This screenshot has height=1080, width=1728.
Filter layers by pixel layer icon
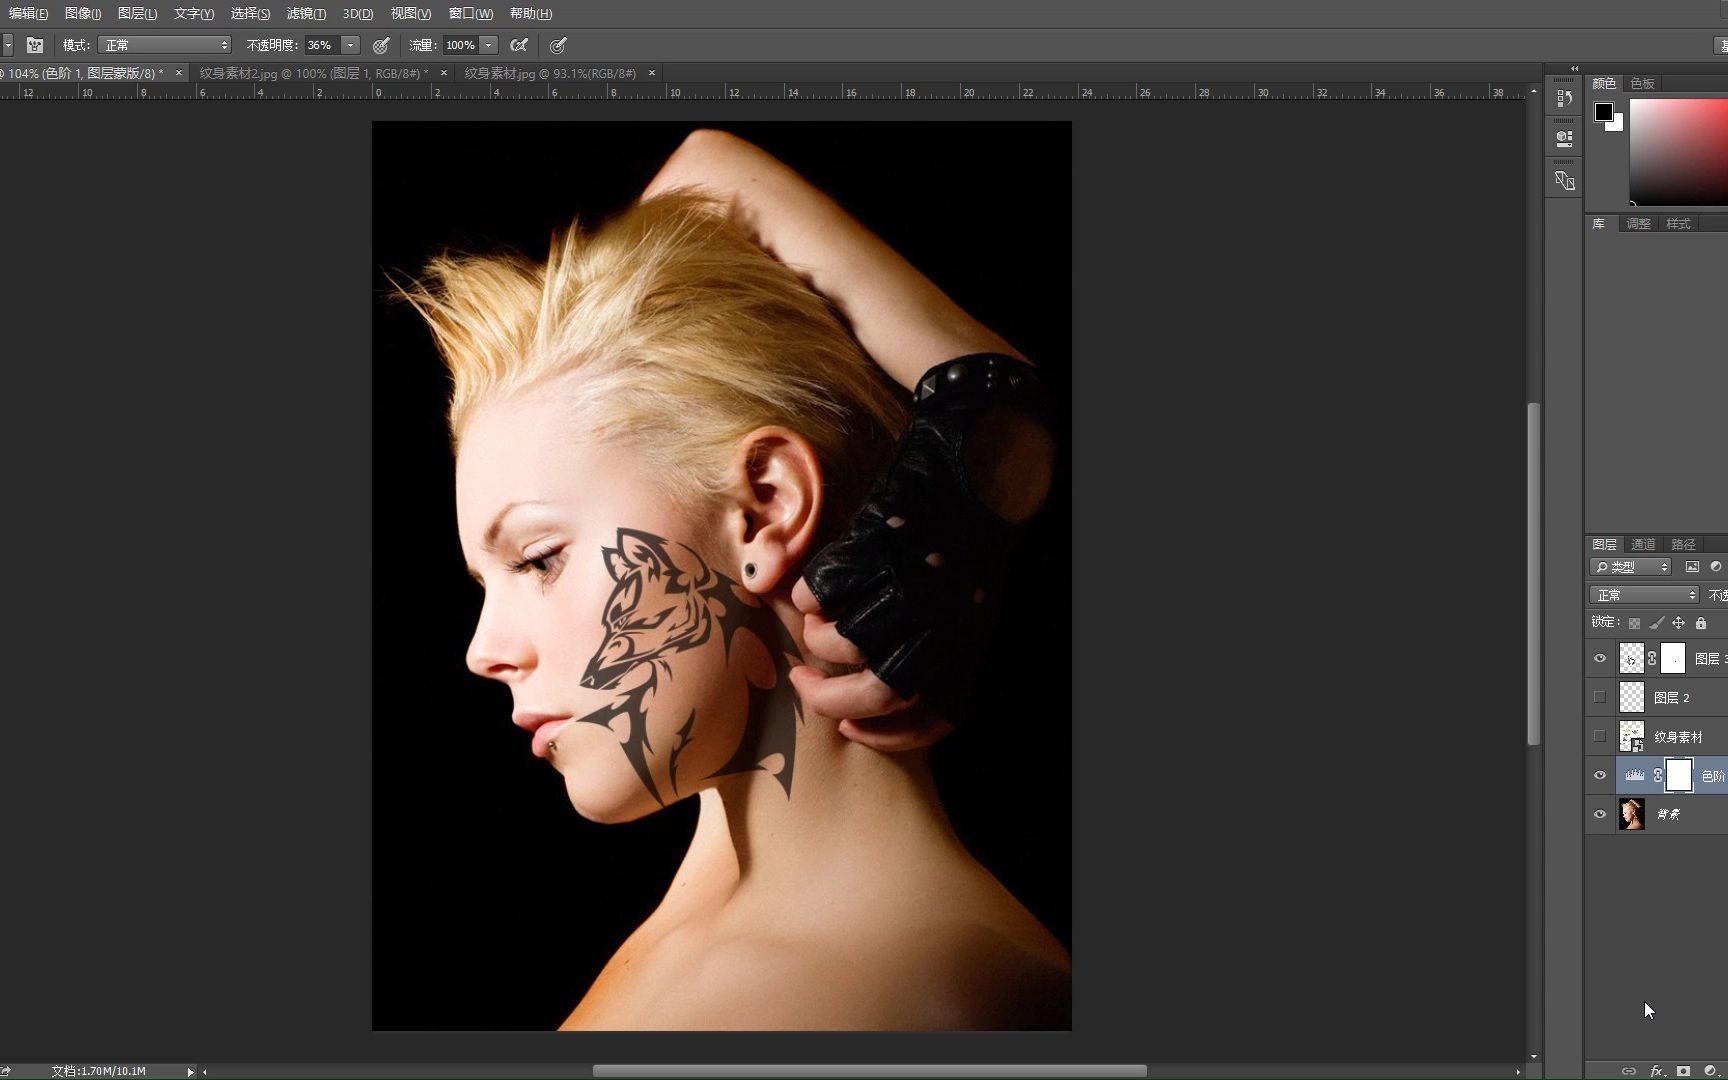(x=1692, y=567)
